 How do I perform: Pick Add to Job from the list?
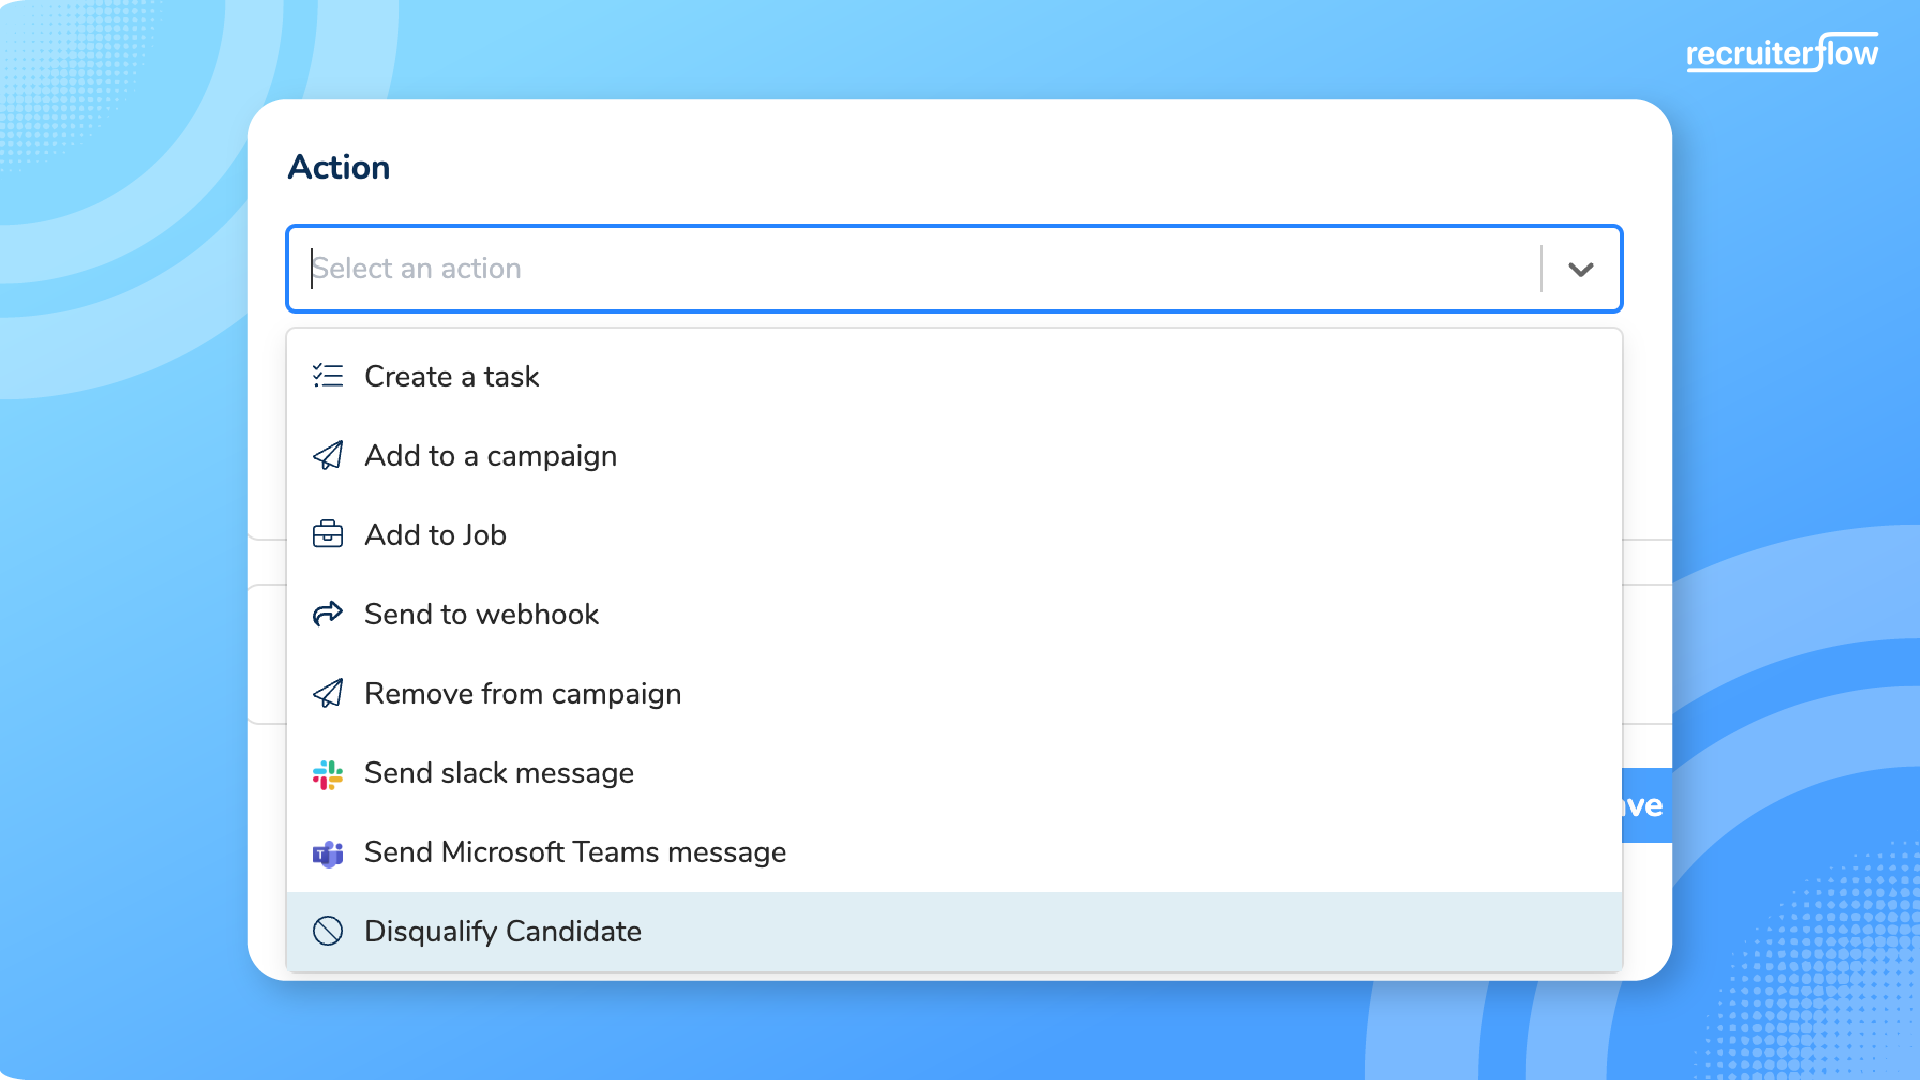435,535
